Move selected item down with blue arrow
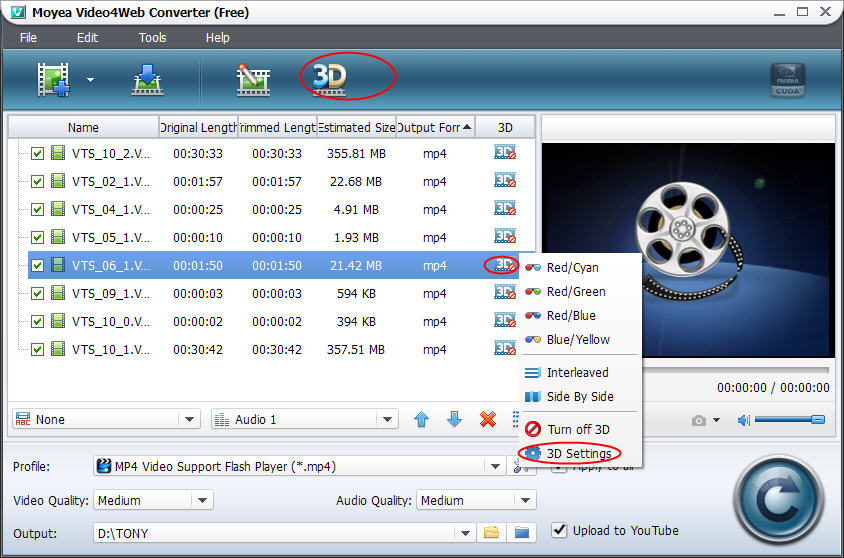Screen dimensions: 844x558 pos(454,419)
